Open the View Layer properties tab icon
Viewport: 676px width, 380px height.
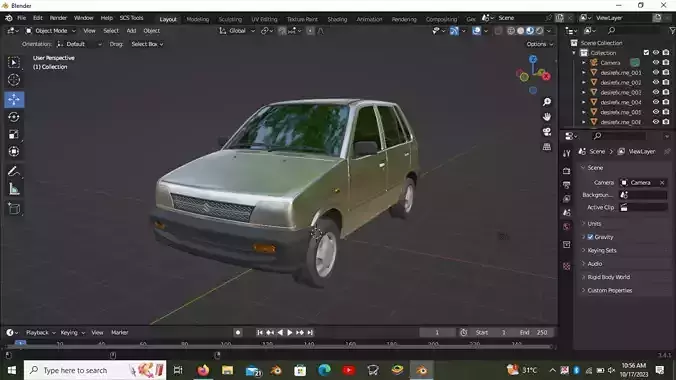pos(566,198)
